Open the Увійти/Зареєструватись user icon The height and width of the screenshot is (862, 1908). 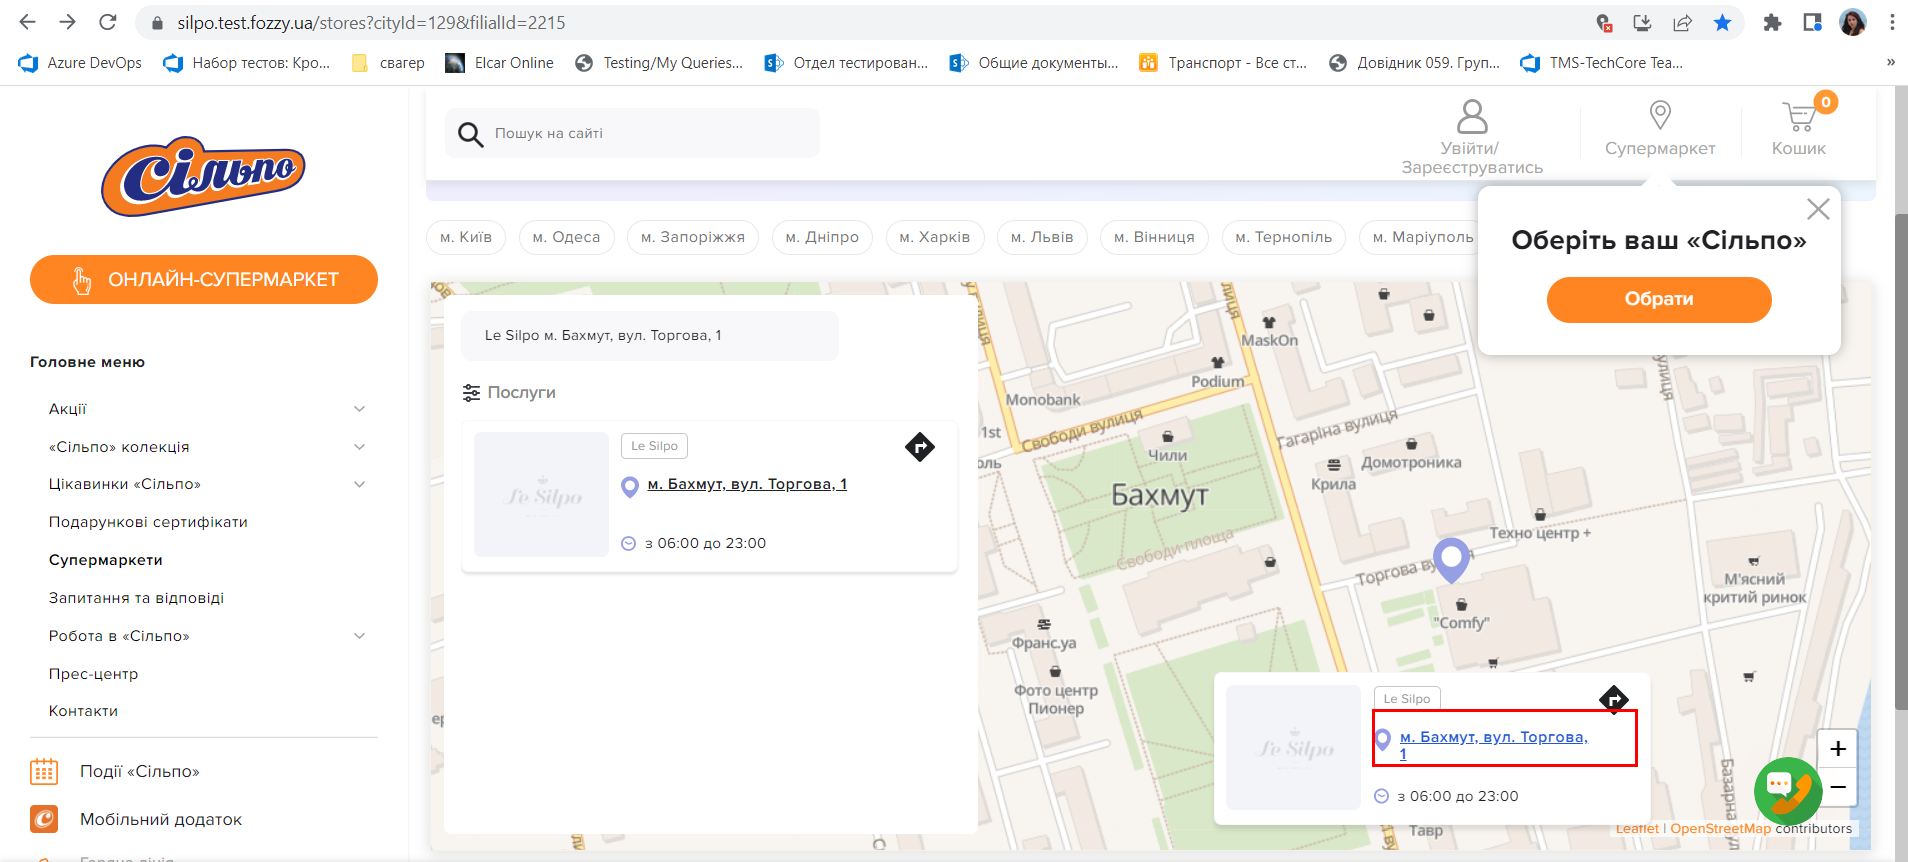click(x=1472, y=116)
